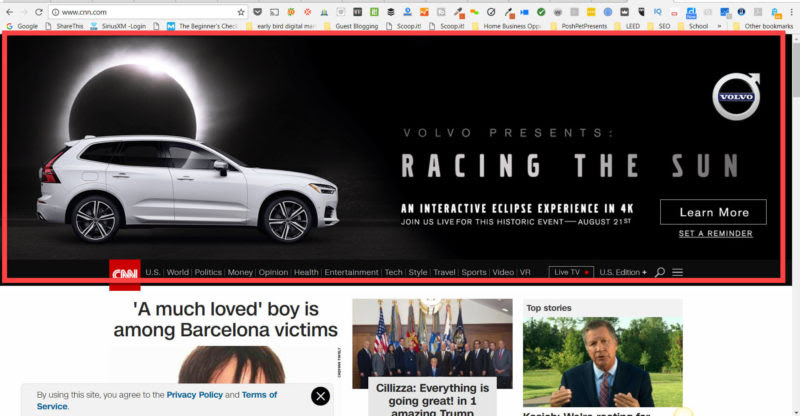Go back with the browser back arrow
800x416 pixels.
point(10,12)
